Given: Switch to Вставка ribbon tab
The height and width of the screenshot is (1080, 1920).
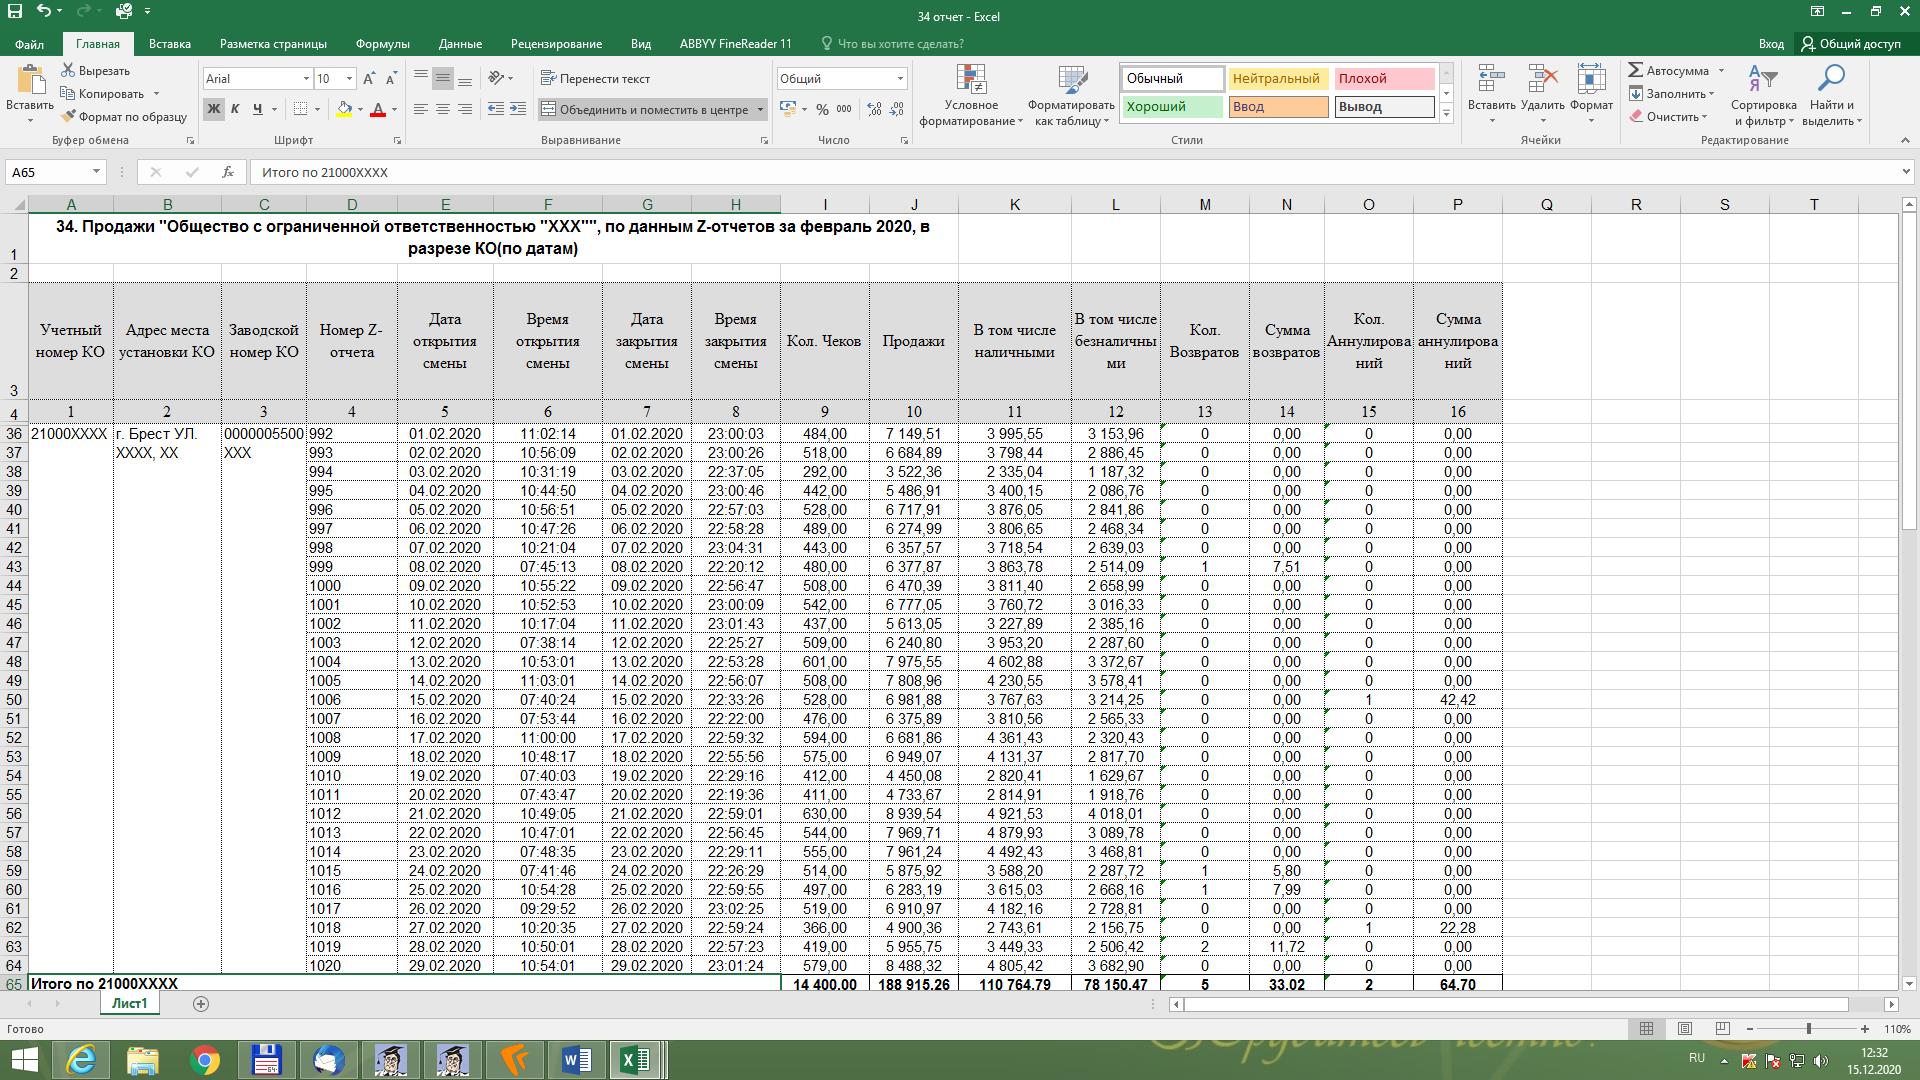Looking at the screenshot, I should click(170, 44).
